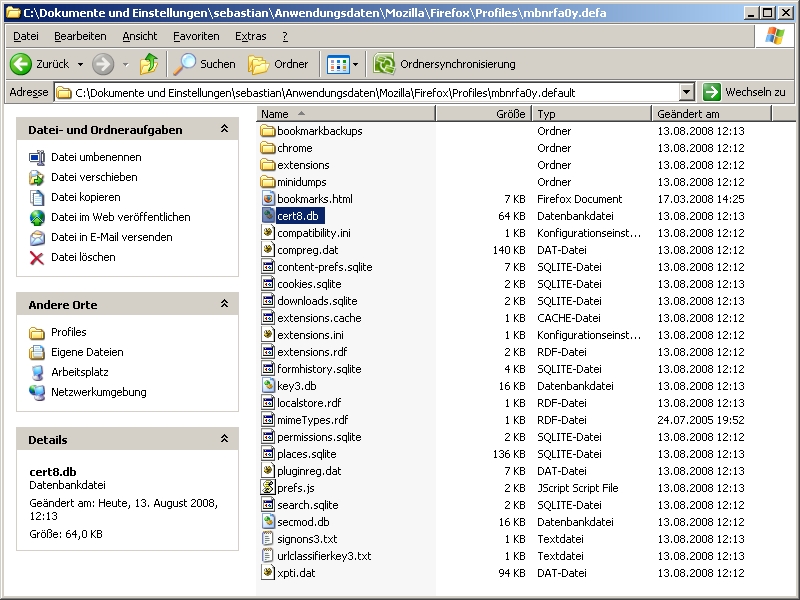Select the bookmarkbackups folder icon

tap(268, 131)
